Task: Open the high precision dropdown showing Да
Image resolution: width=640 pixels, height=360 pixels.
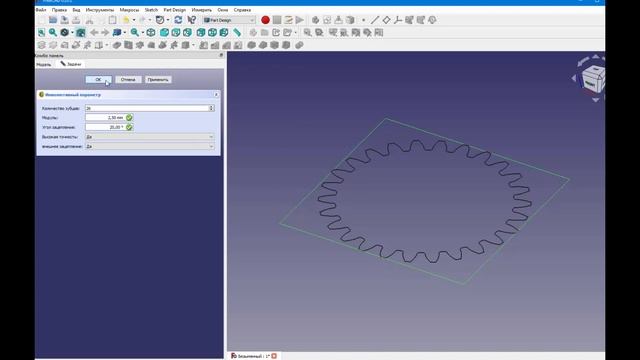Action: [x=150, y=137]
